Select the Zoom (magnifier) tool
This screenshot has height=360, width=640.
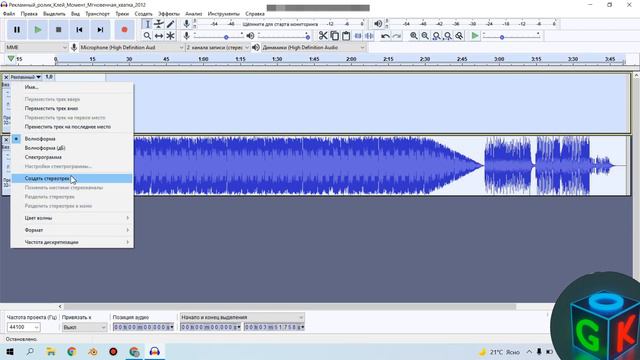click(147, 36)
